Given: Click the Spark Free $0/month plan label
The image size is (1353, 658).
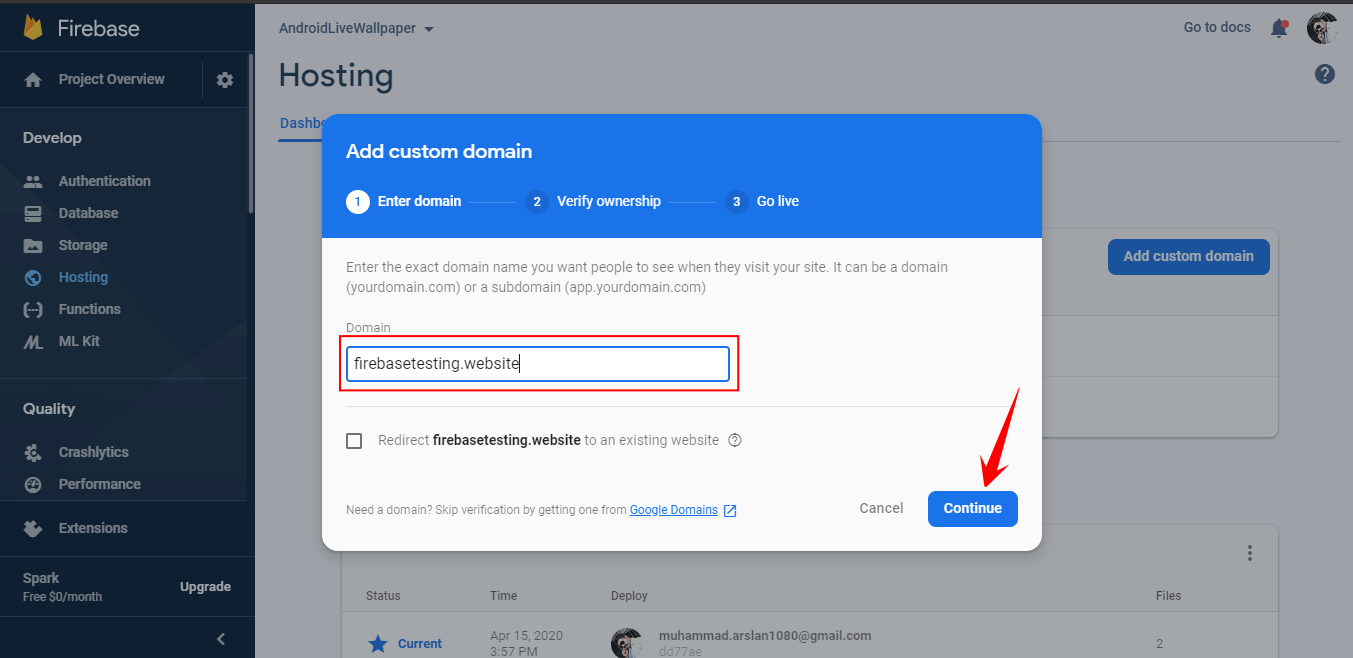Looking at the screenshot, I should click(62, 587).
